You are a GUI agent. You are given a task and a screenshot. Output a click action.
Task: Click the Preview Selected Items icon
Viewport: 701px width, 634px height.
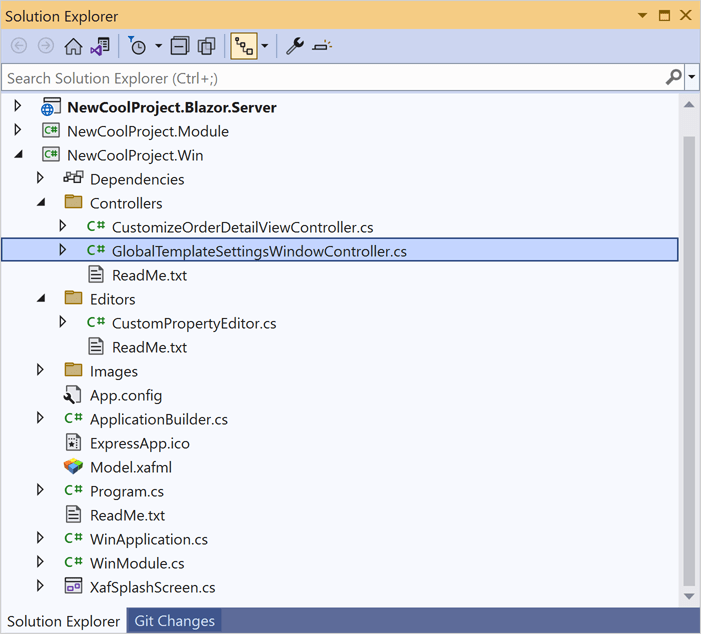322,46
